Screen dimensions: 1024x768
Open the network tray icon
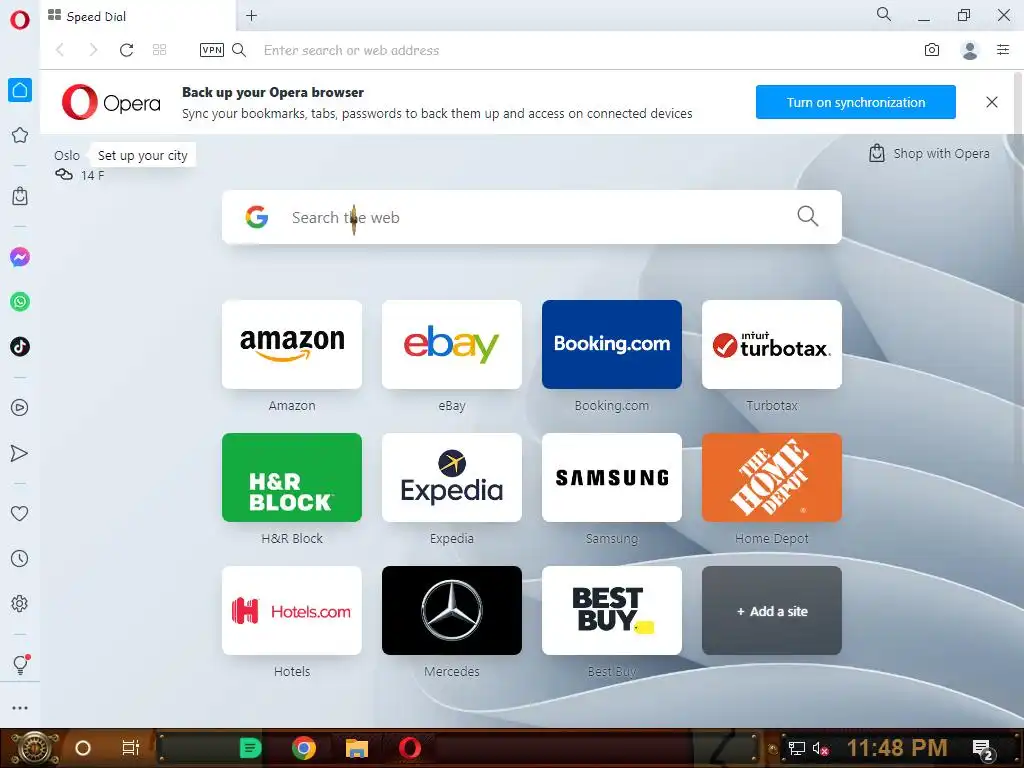(797, 748)
